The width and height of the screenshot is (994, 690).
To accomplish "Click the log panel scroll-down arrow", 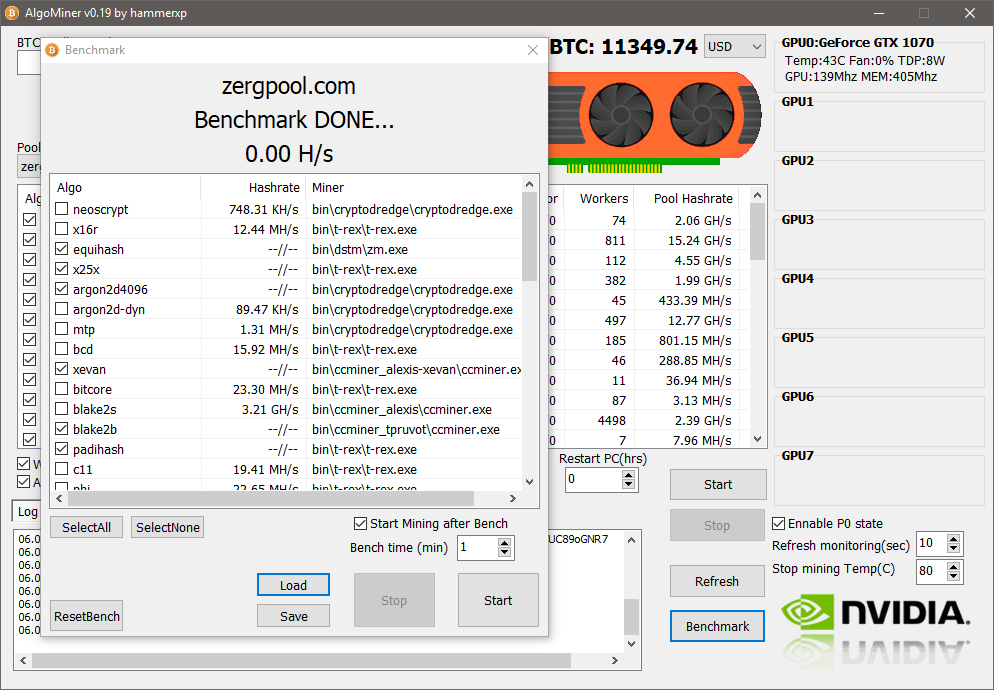I will tap(631, 644).
